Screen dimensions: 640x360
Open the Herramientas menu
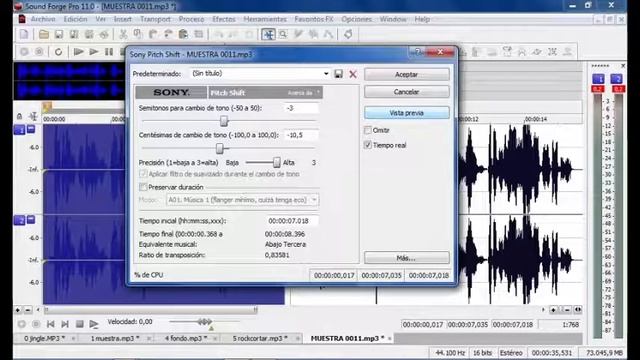point(265,19)
